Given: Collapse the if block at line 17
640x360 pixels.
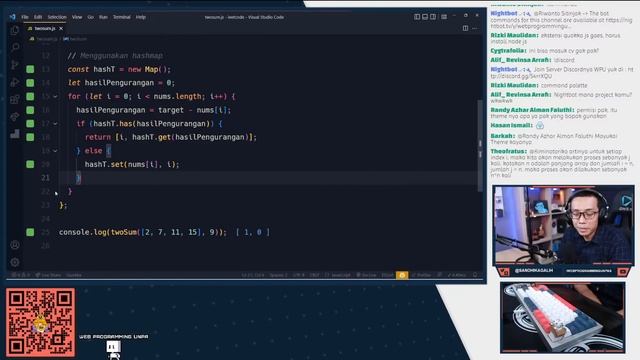Looking at the screenshot, I should tap(55, 124).
